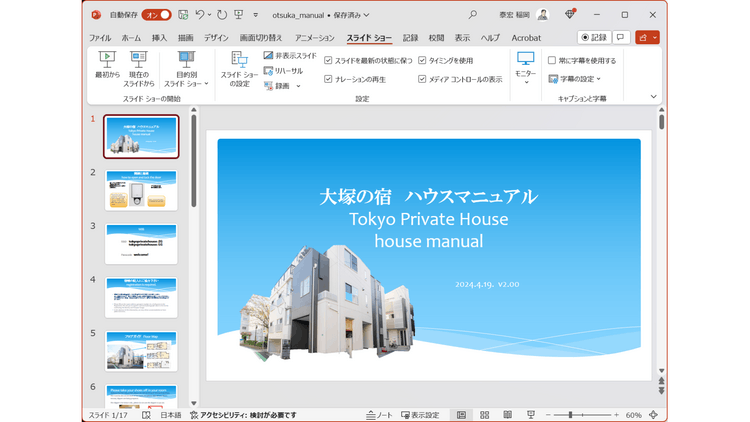
Task: Open the モニター dropdown
Action: click(x=525, y=68)
